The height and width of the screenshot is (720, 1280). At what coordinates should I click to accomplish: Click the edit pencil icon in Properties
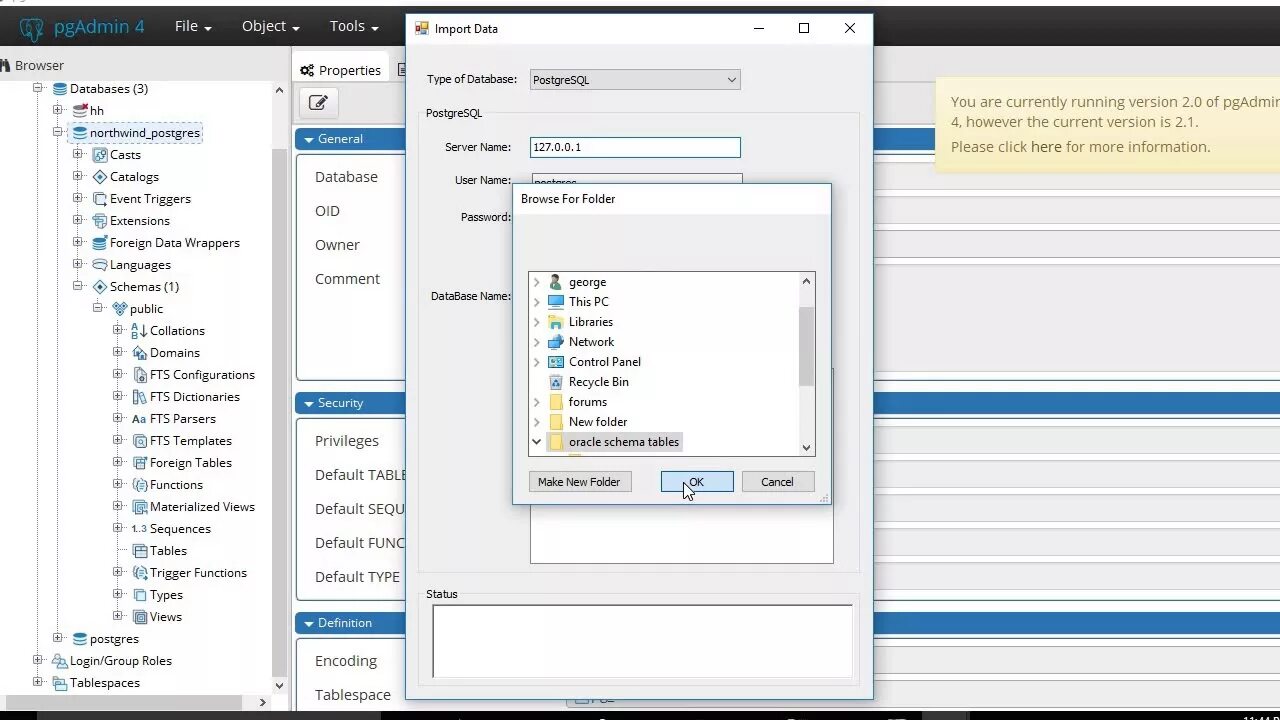coord(318,102)
